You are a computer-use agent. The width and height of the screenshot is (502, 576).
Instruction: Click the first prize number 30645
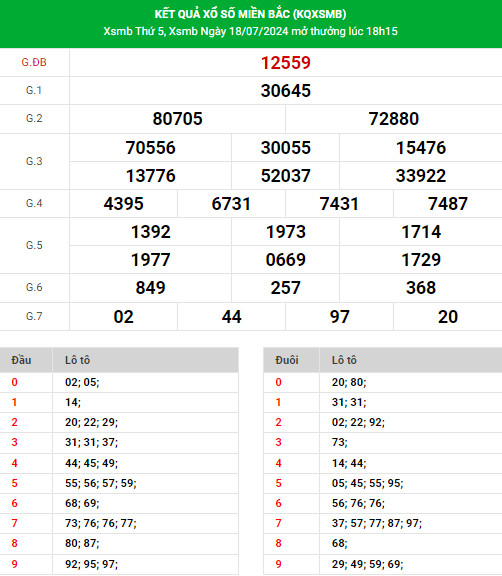point(286,91)
